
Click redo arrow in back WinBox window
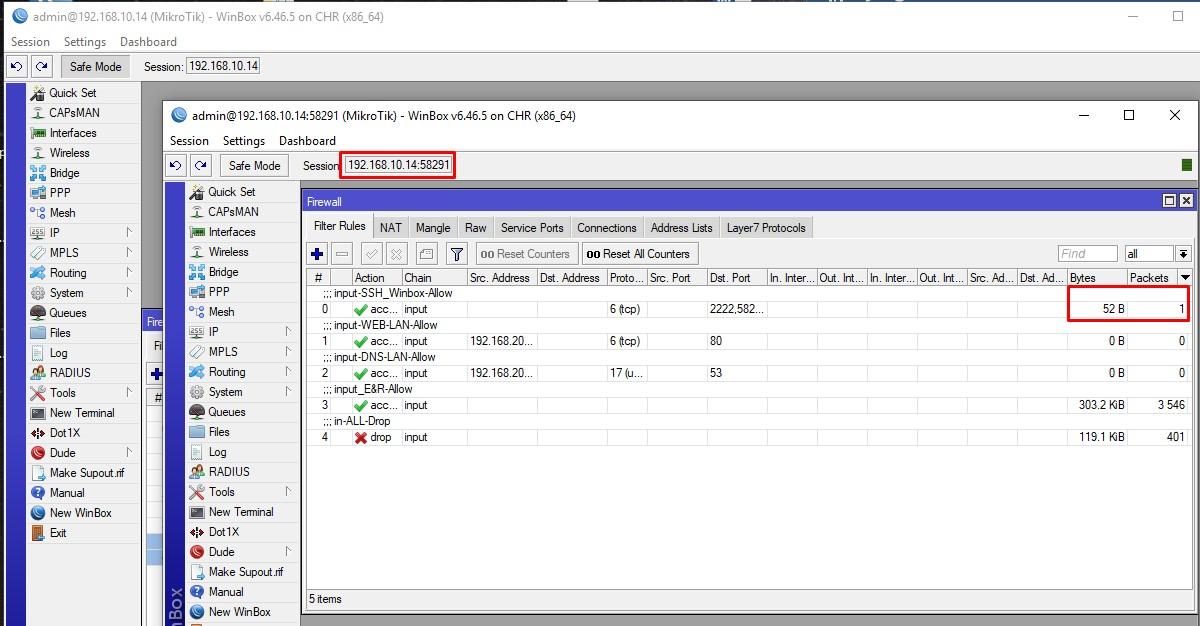(x=42, y=67)
